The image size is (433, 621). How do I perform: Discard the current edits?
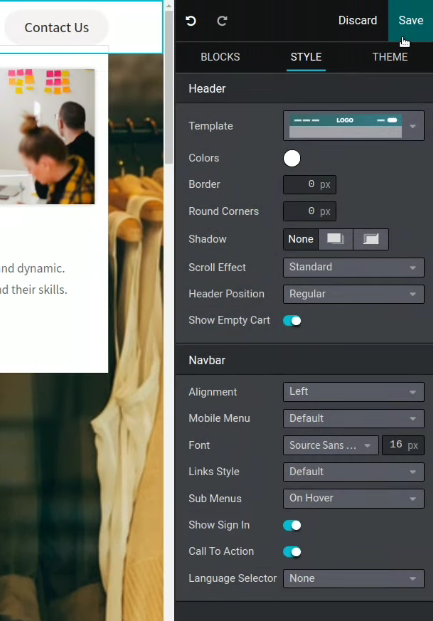357,21
